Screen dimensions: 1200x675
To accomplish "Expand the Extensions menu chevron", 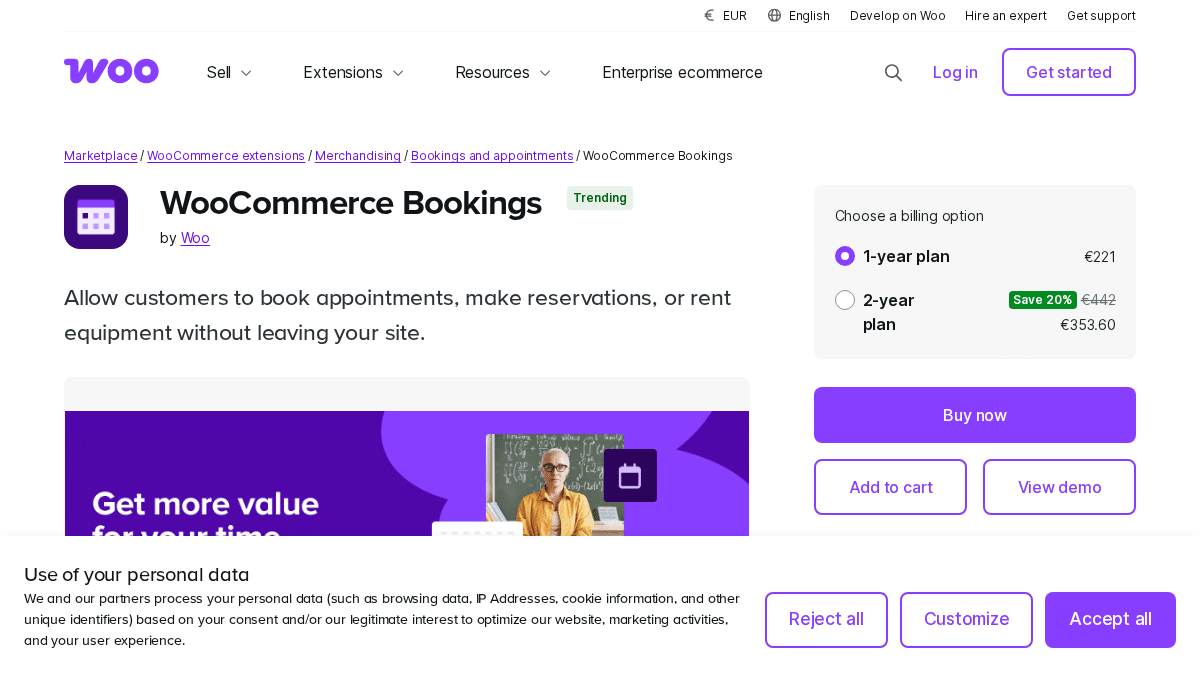I will 398,73.
